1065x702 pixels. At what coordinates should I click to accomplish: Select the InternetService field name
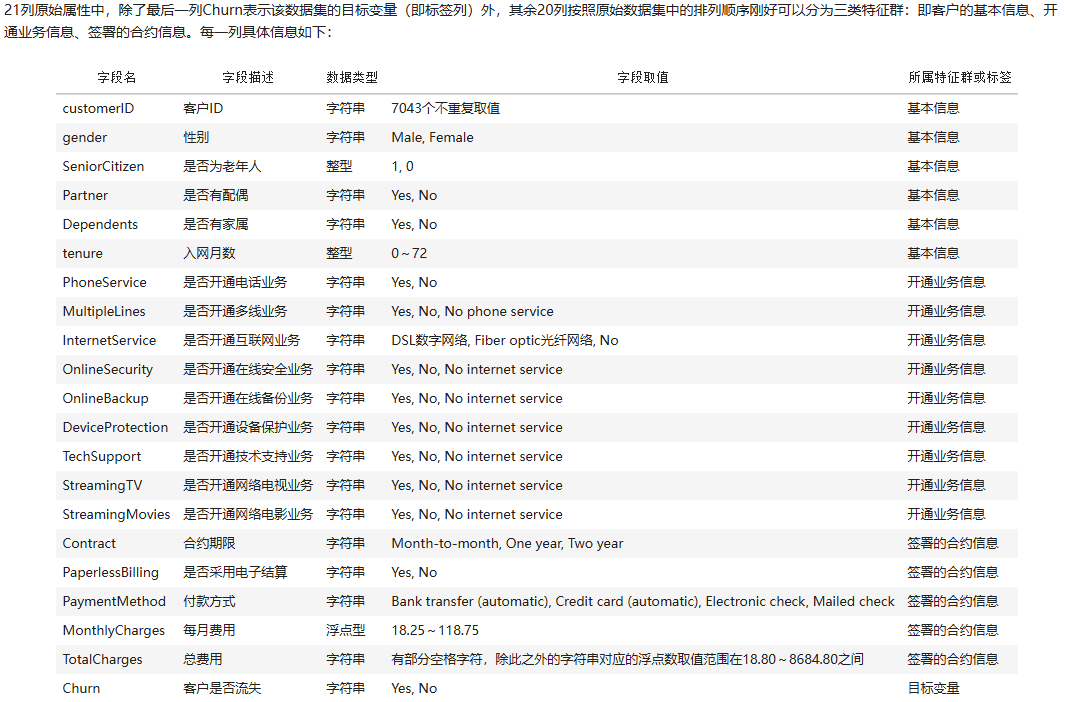[x=109, y=341]
